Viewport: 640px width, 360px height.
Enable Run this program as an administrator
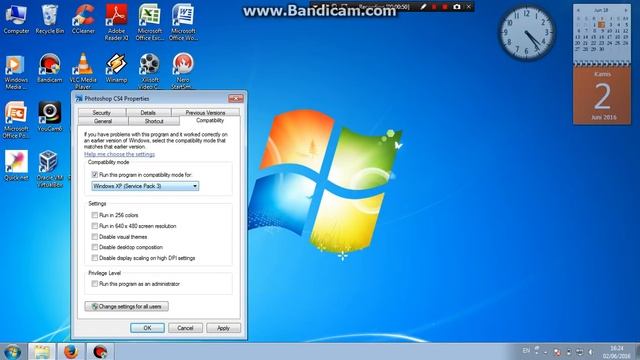click(95, 284)
